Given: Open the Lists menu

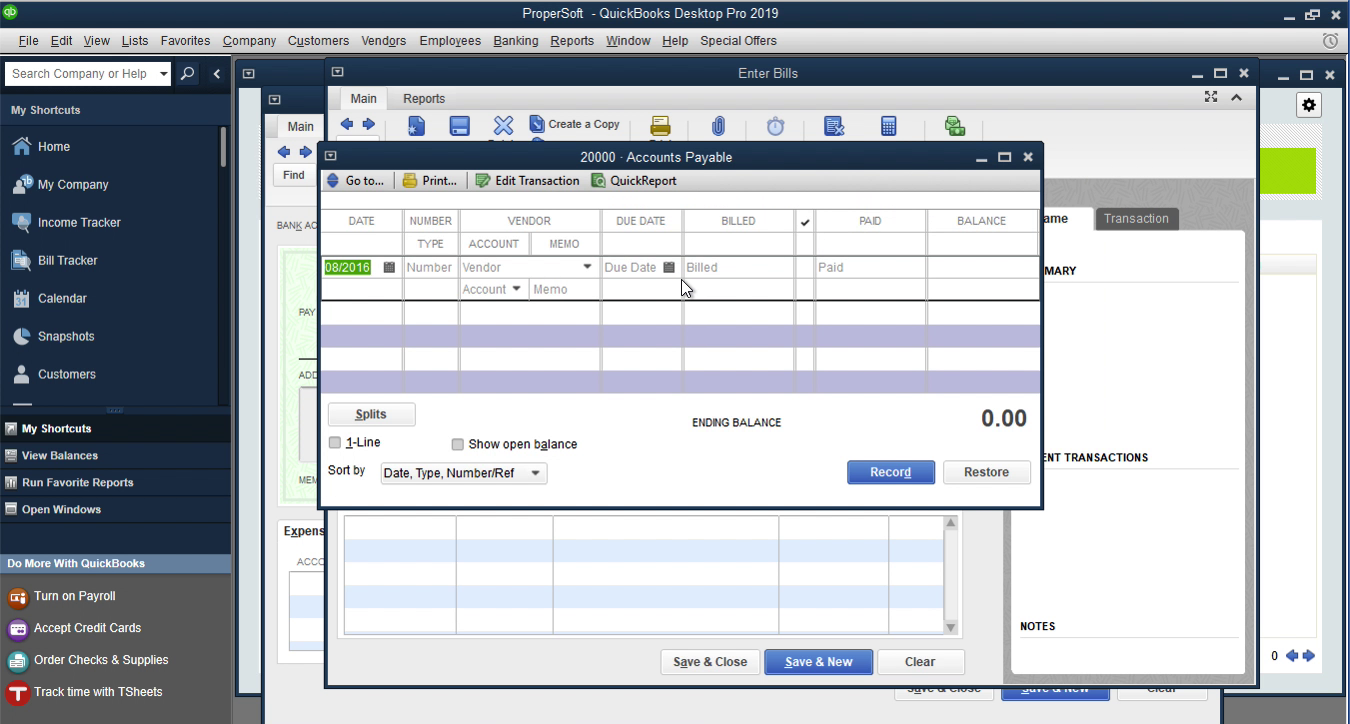Looking at the screenshot, I should [135, 41].
